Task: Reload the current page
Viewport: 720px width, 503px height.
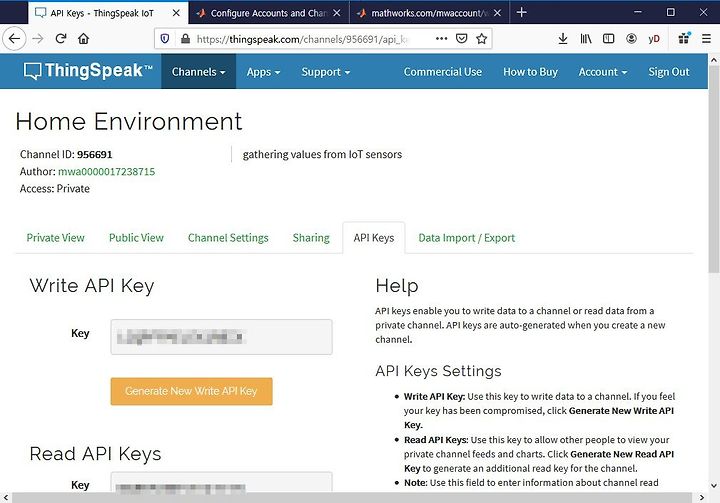Action: pos(61,39)
